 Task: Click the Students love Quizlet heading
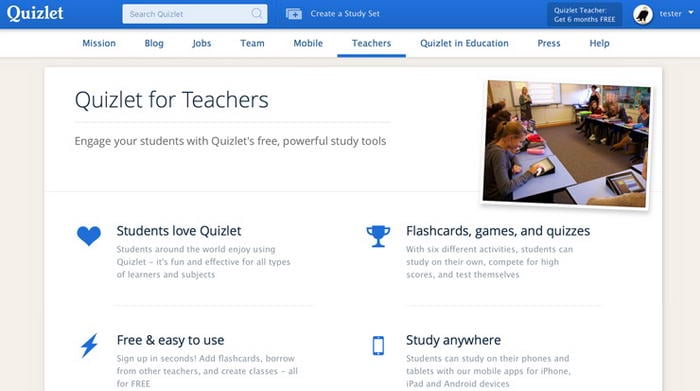pos(179,231)
